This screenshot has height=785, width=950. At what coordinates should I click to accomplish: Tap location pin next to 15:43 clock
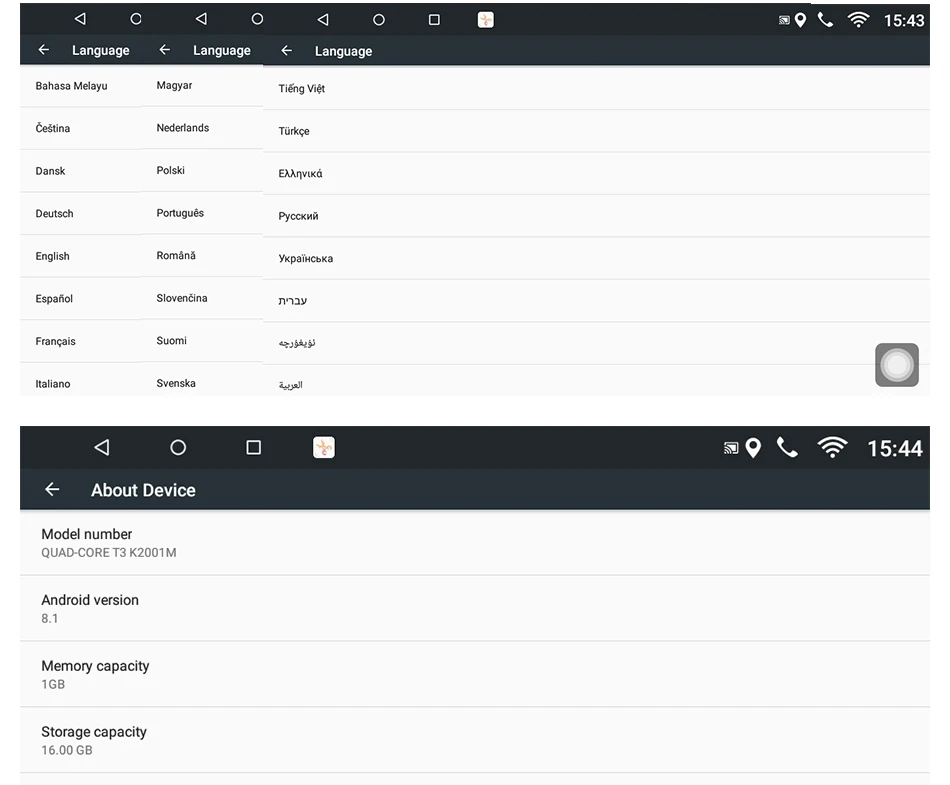pyautogui.click(x=800, y=21)
